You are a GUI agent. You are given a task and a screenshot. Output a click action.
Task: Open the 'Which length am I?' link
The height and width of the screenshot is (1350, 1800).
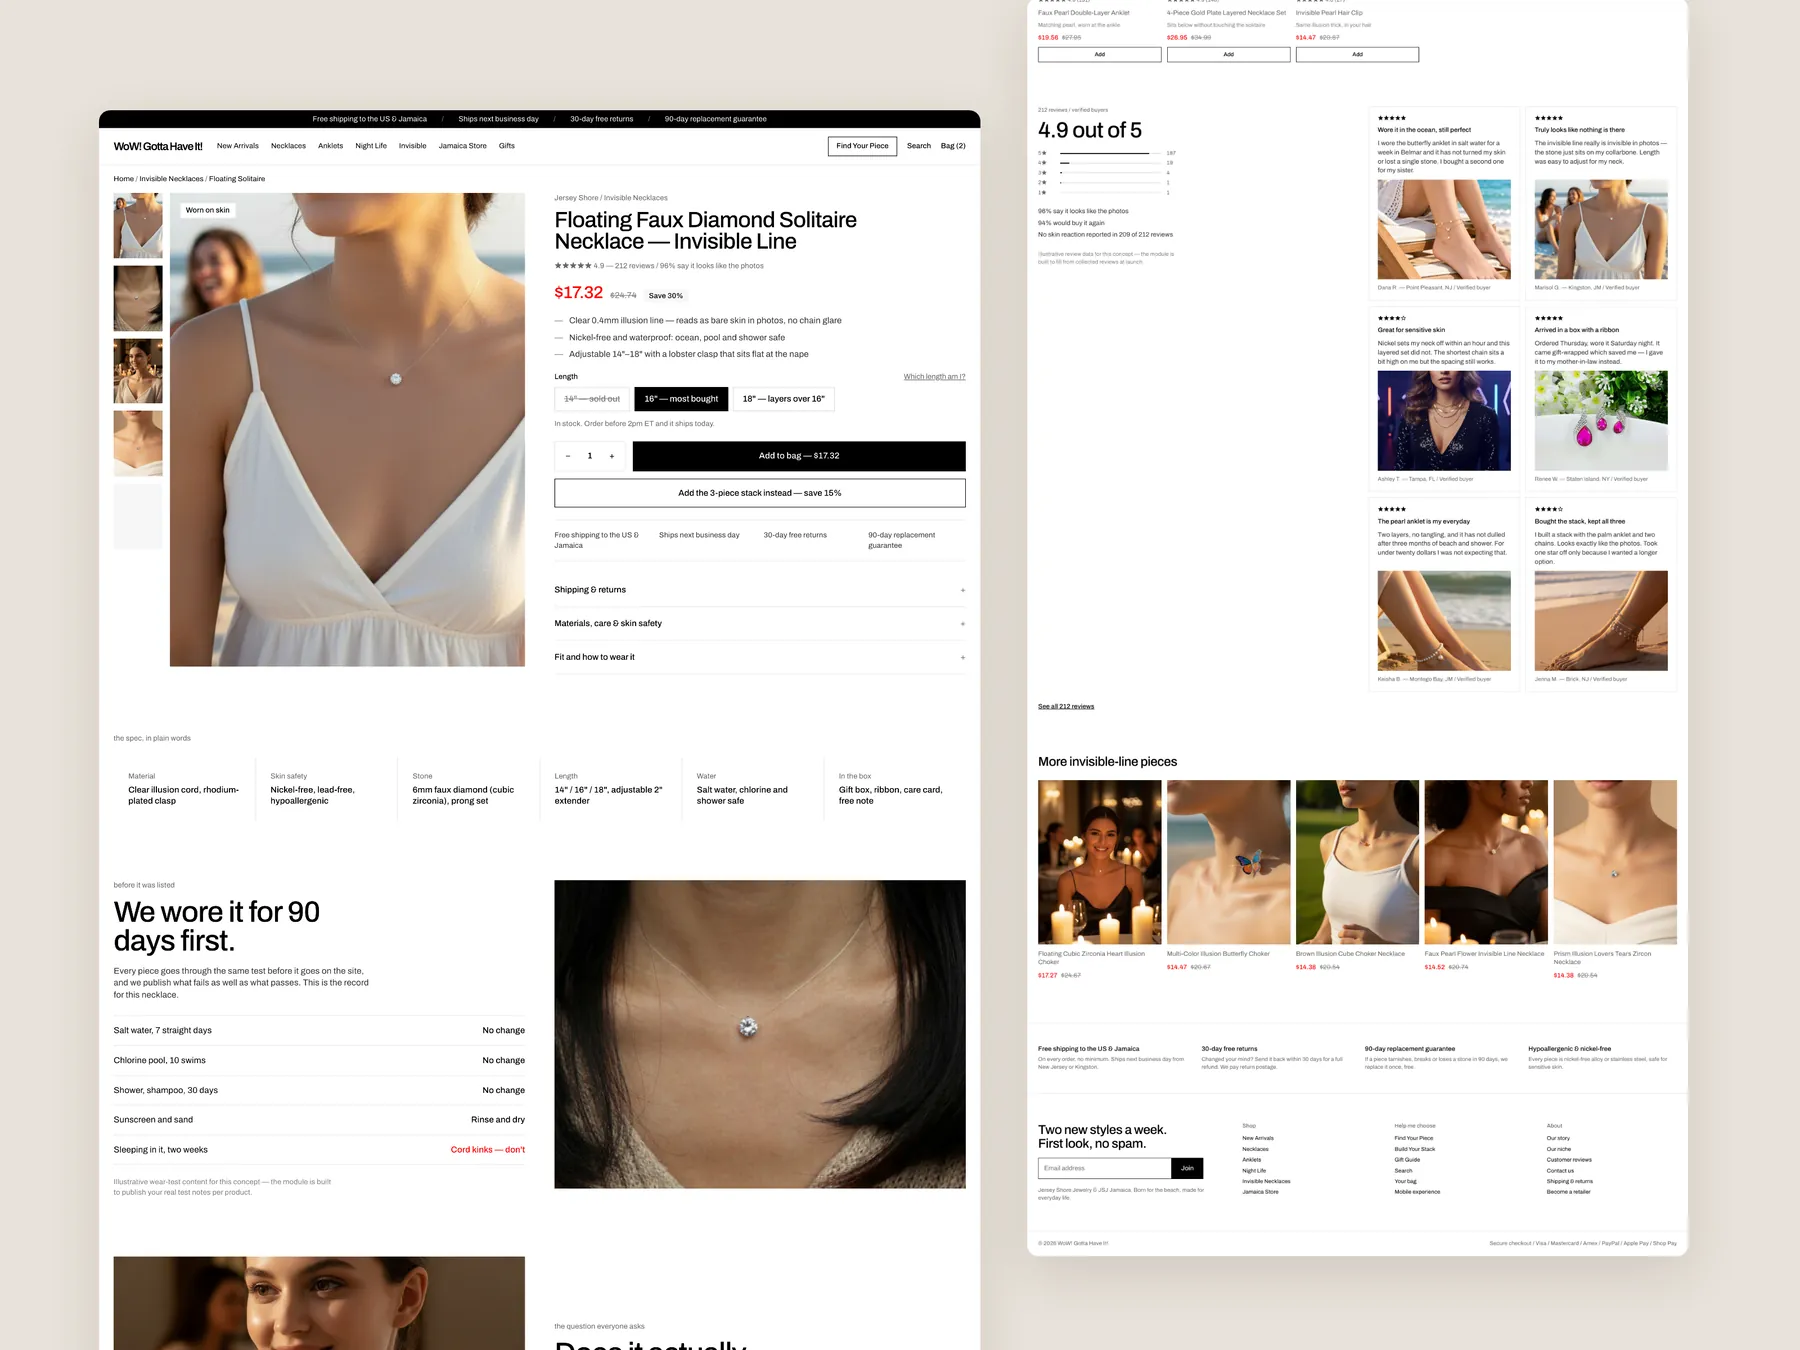pos(934,377)
